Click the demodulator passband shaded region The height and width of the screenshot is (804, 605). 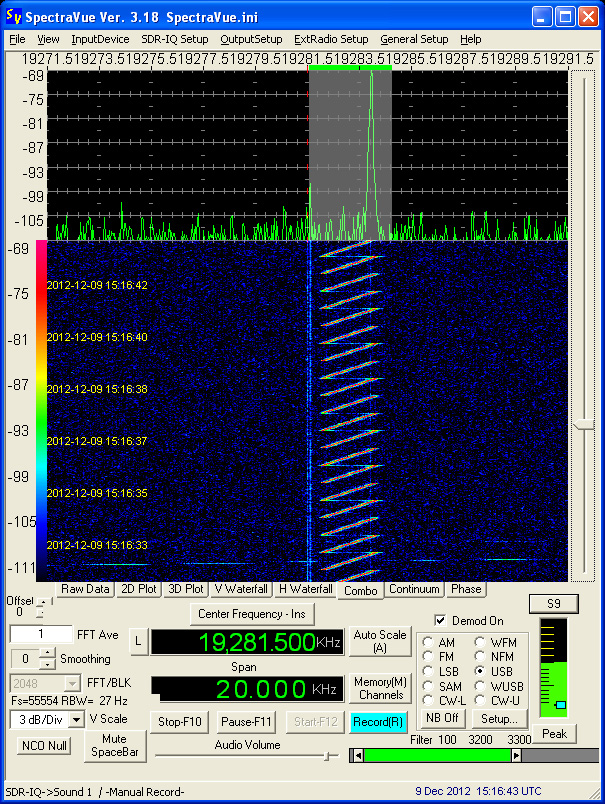[350, 154]
